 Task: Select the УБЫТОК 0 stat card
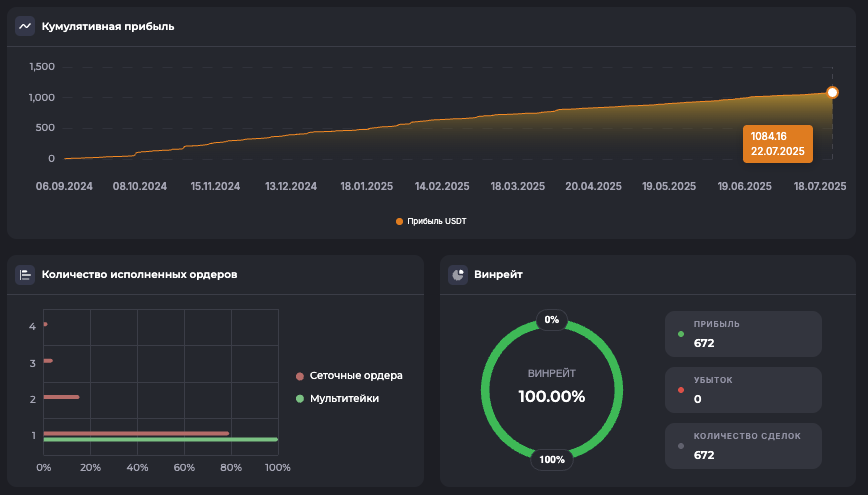tap(743, 390)
